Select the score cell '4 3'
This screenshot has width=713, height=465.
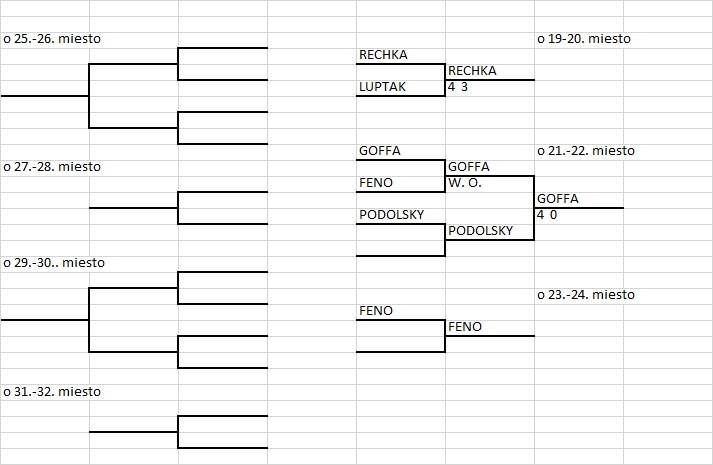tap(490, 87)
